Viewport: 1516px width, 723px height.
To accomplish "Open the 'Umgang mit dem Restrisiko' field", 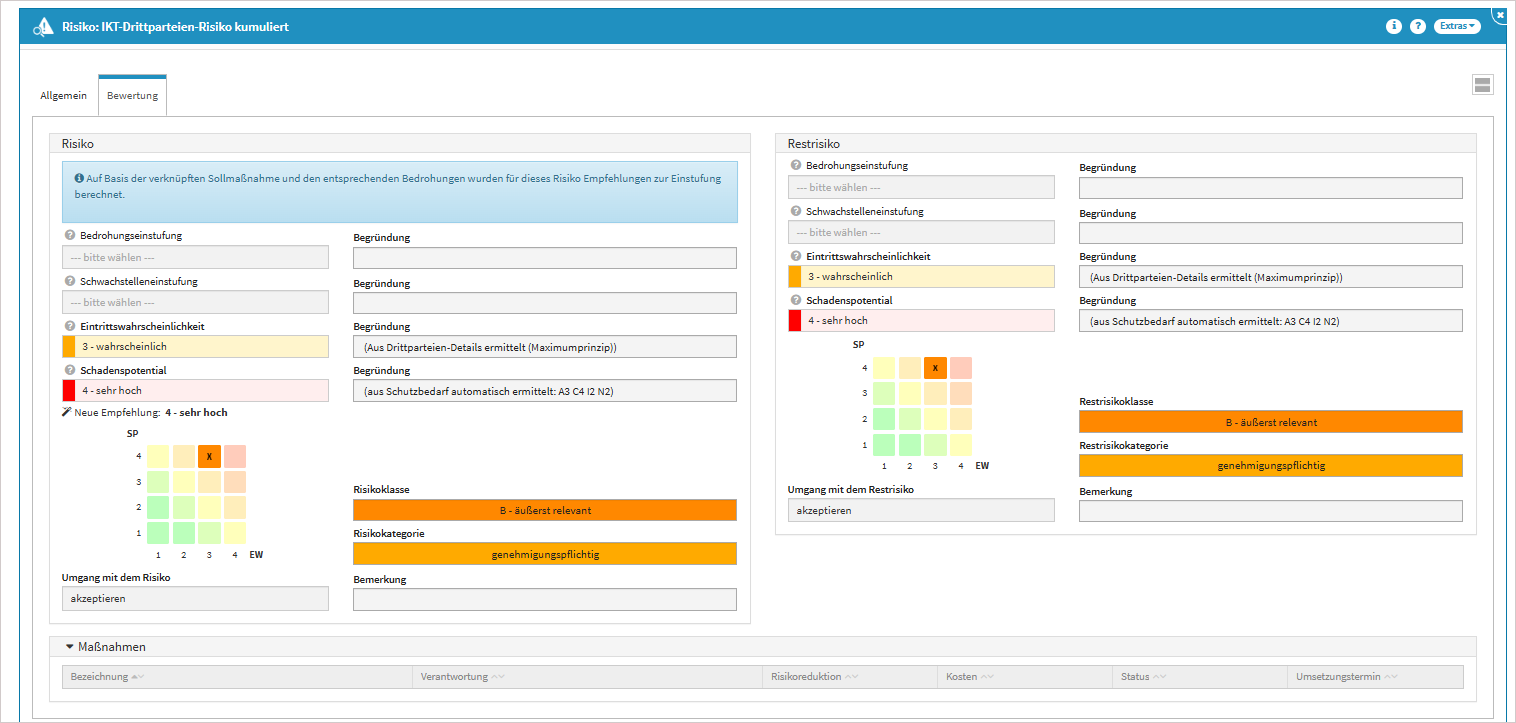I will click(x=921, y=510).
